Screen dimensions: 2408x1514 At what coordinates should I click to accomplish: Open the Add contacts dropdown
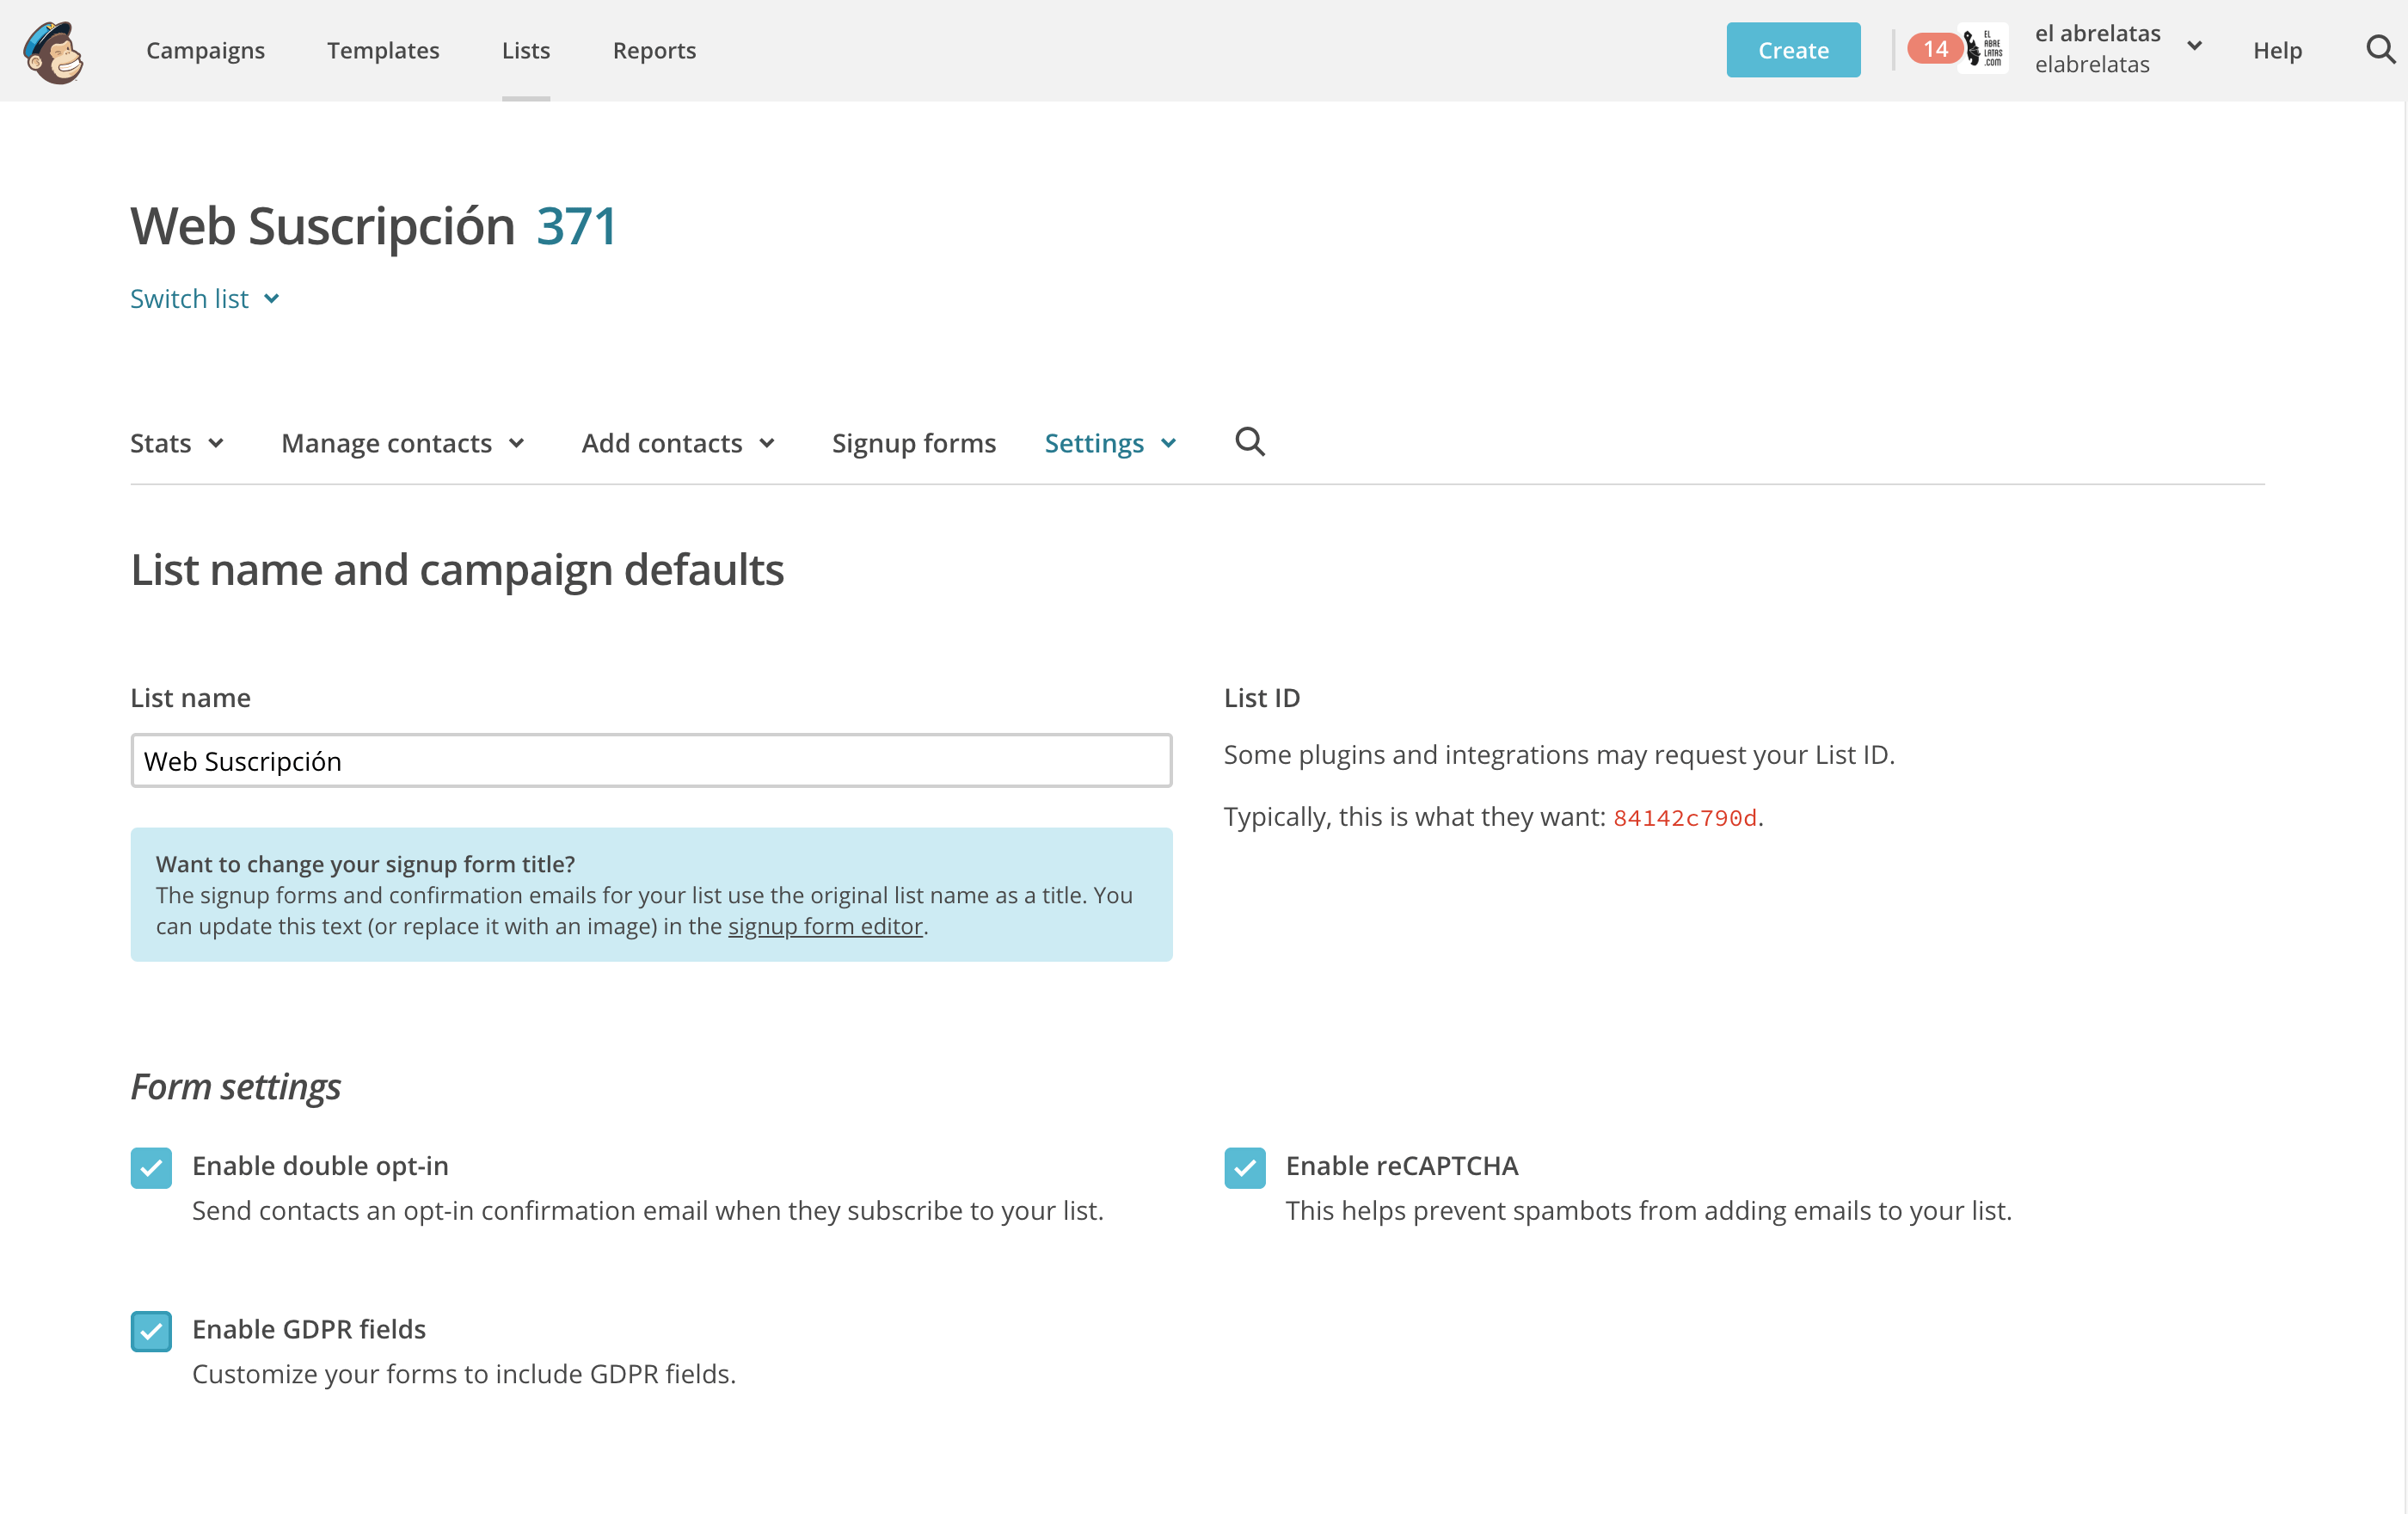pos(678,443)
